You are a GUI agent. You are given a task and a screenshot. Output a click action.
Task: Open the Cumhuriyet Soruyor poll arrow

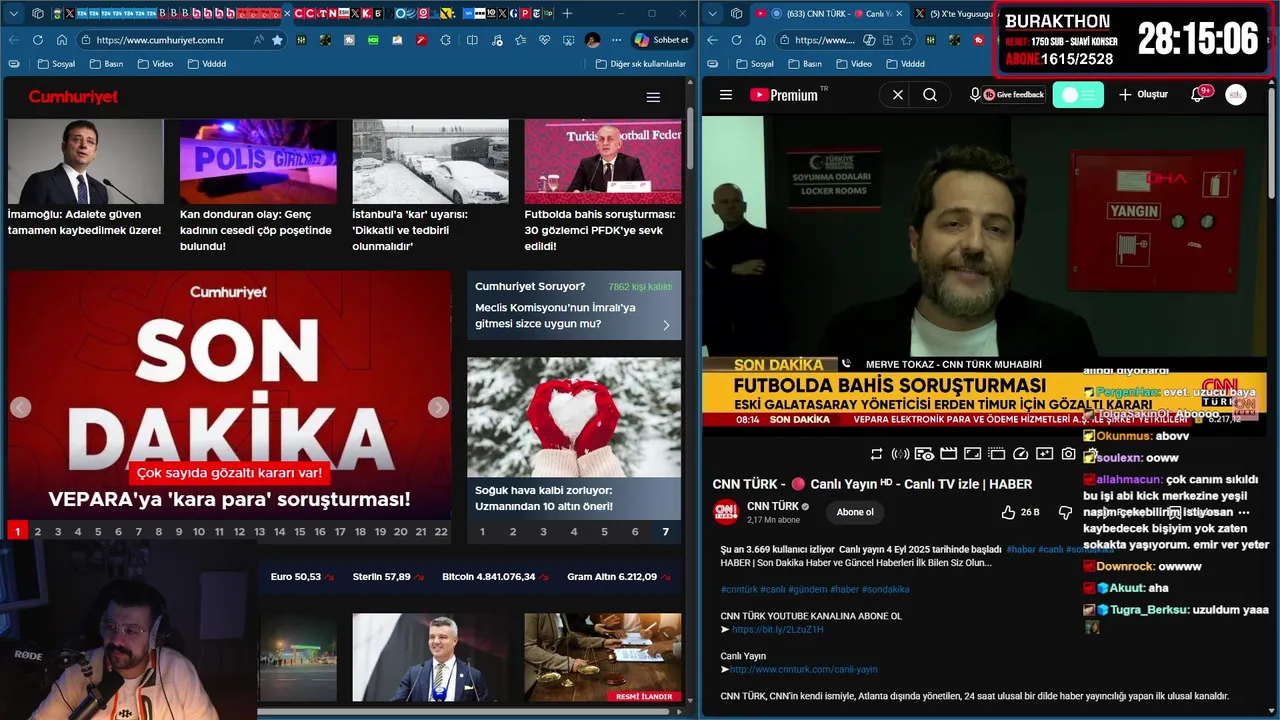[666, 325]
